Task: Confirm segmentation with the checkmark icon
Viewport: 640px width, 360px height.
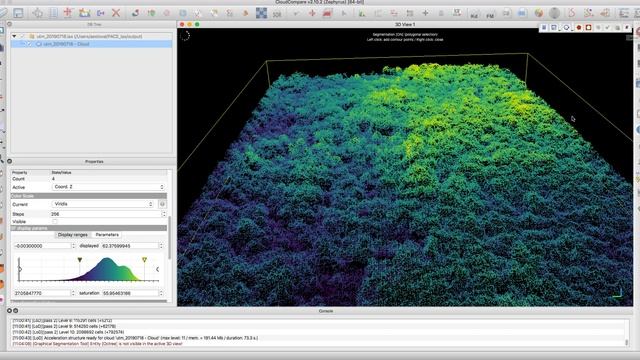Action: [607, 28]
